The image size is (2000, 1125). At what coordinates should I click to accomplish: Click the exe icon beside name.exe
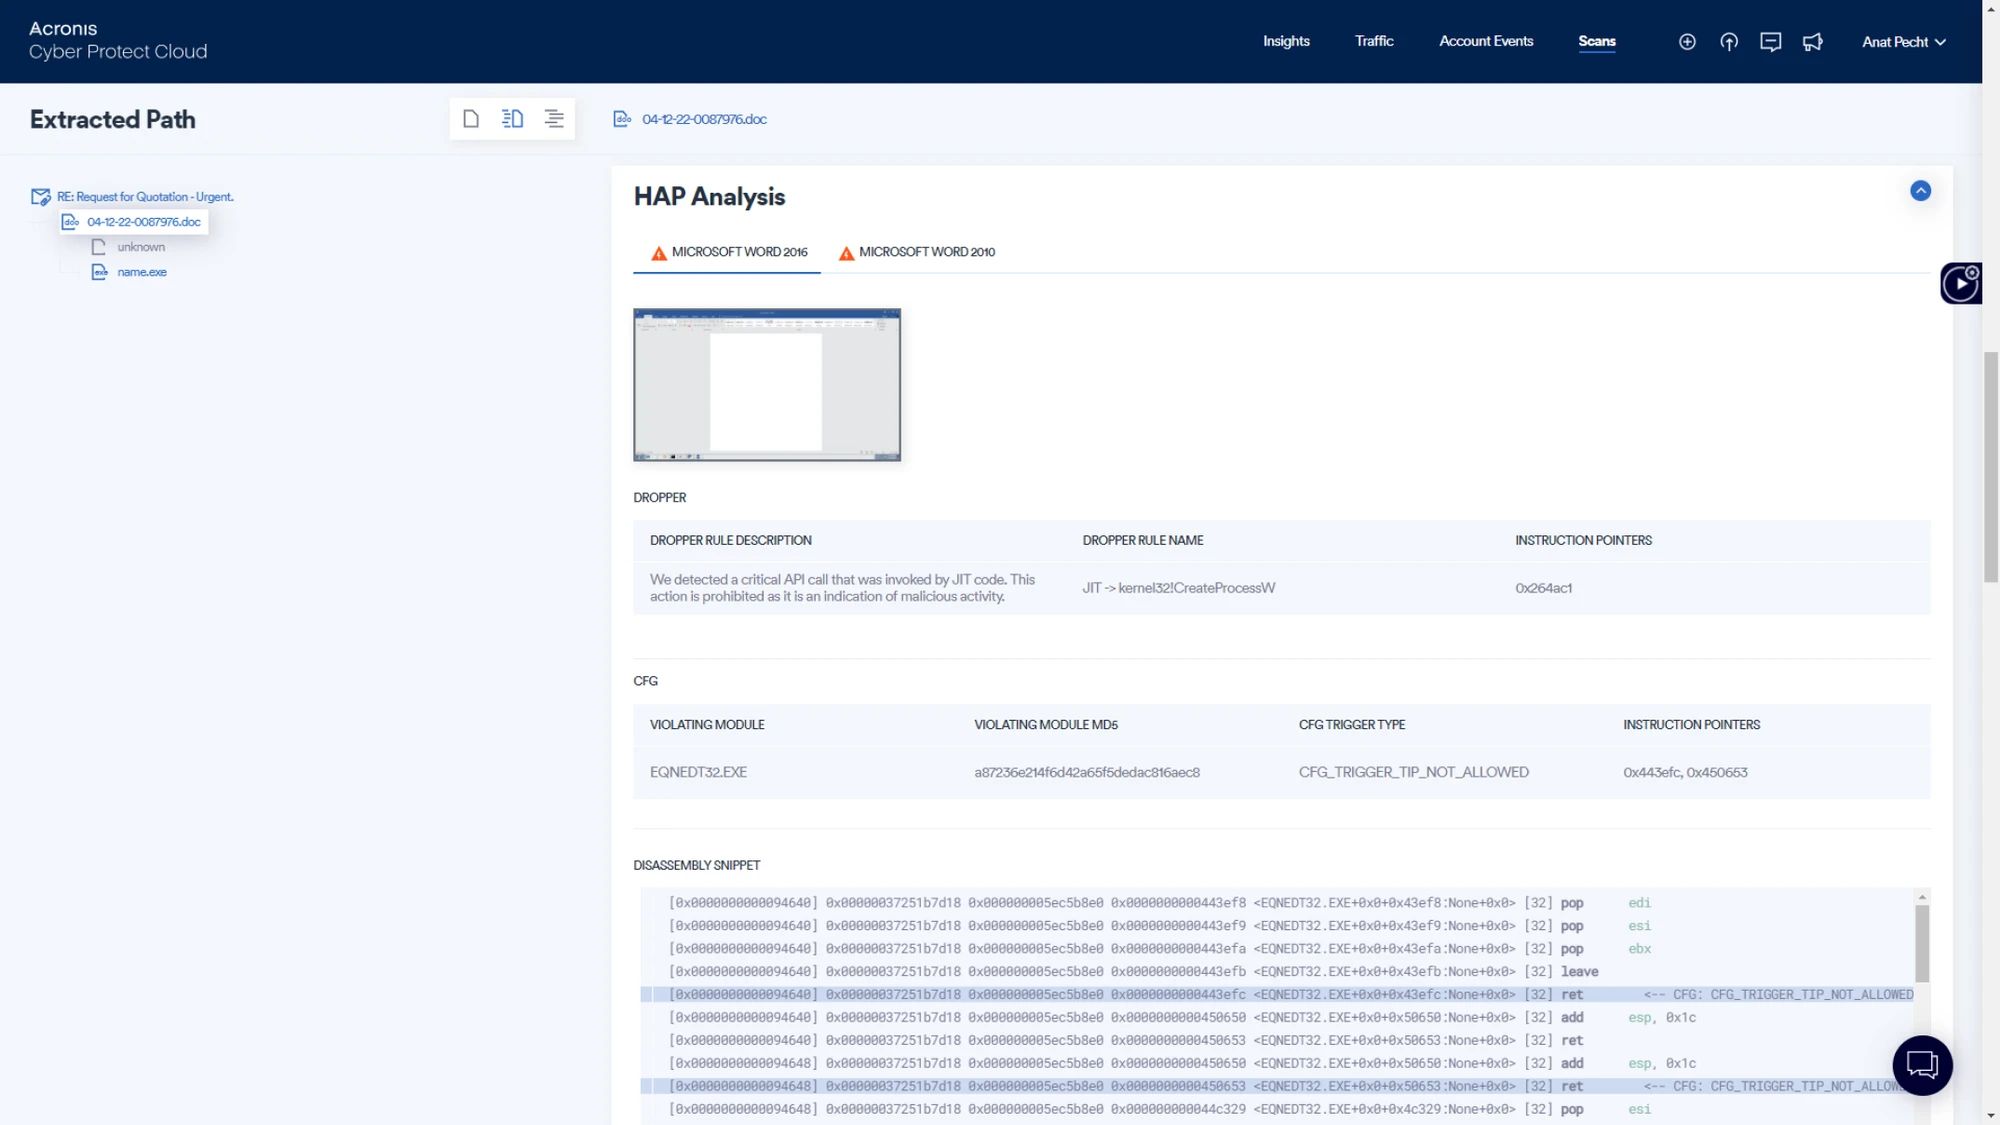point(99,272)
